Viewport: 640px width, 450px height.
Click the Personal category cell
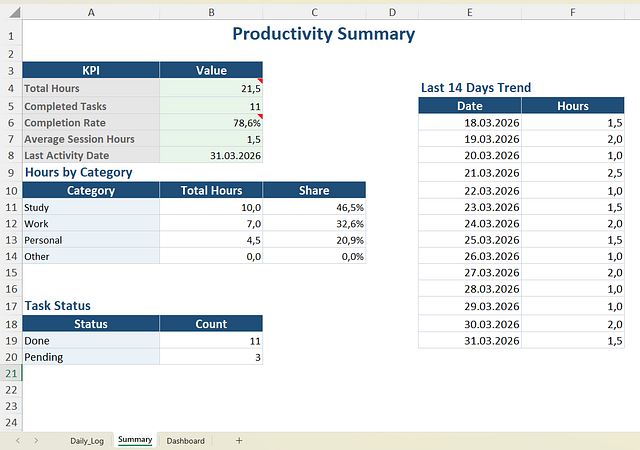coord(91,240)
